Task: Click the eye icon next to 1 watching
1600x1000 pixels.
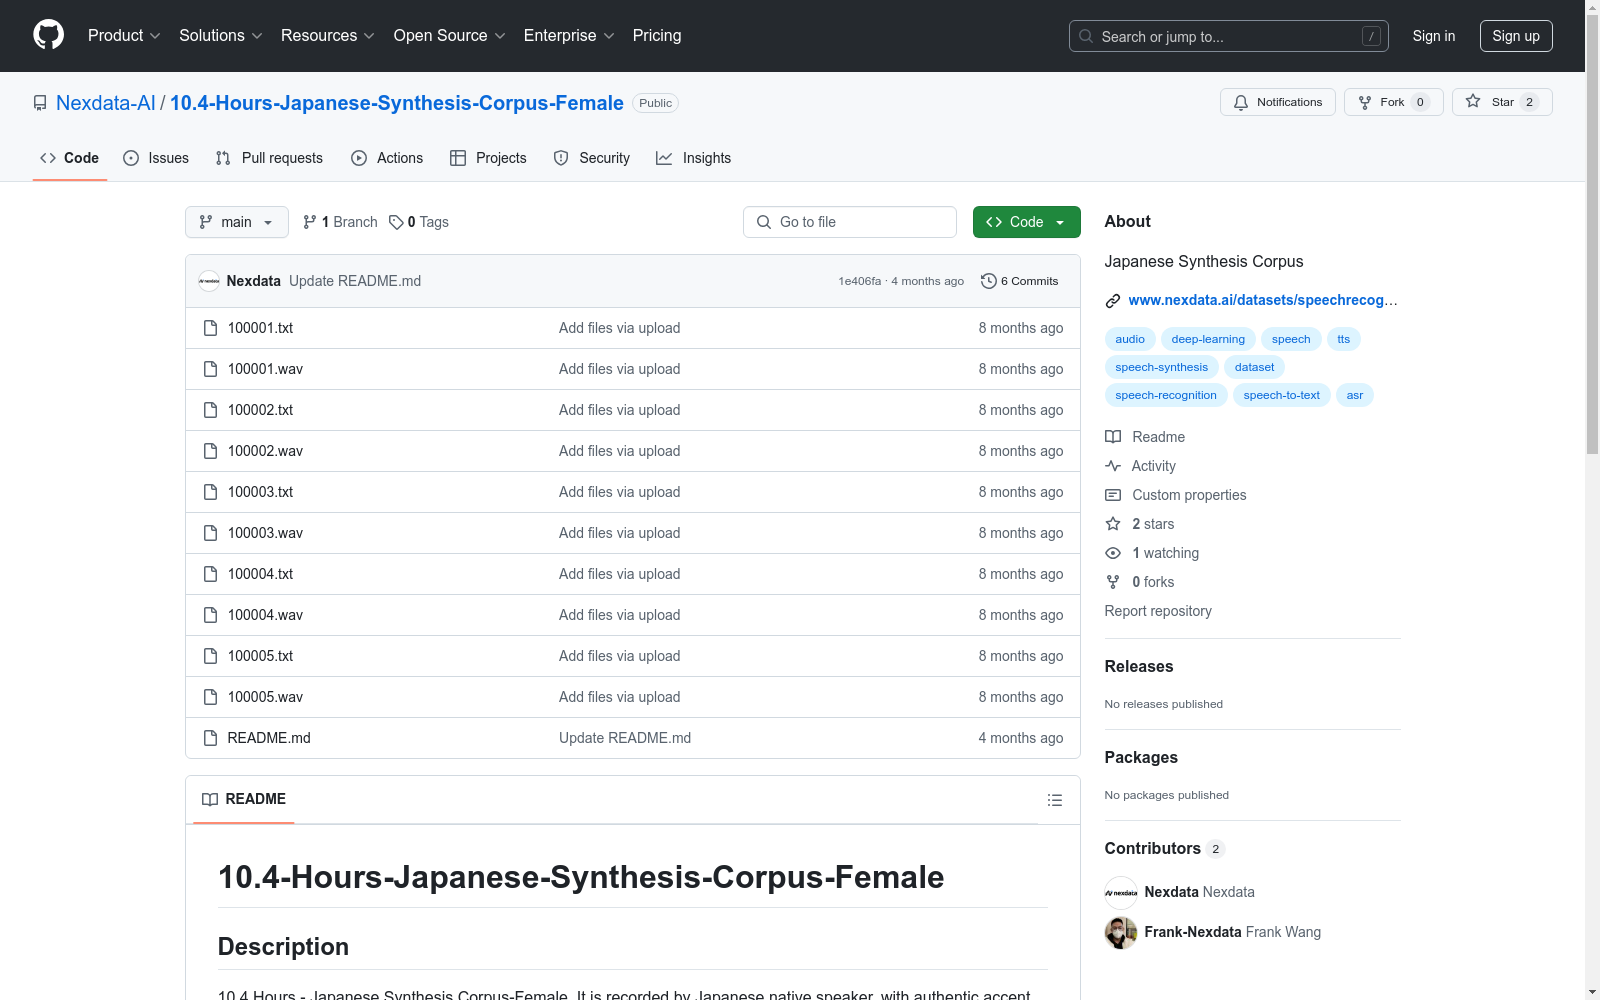Action: pos(1113,553)
